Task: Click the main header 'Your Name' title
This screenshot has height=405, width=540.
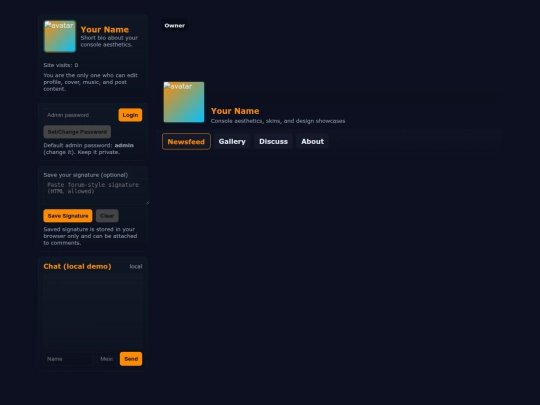Action: [235, 111]
